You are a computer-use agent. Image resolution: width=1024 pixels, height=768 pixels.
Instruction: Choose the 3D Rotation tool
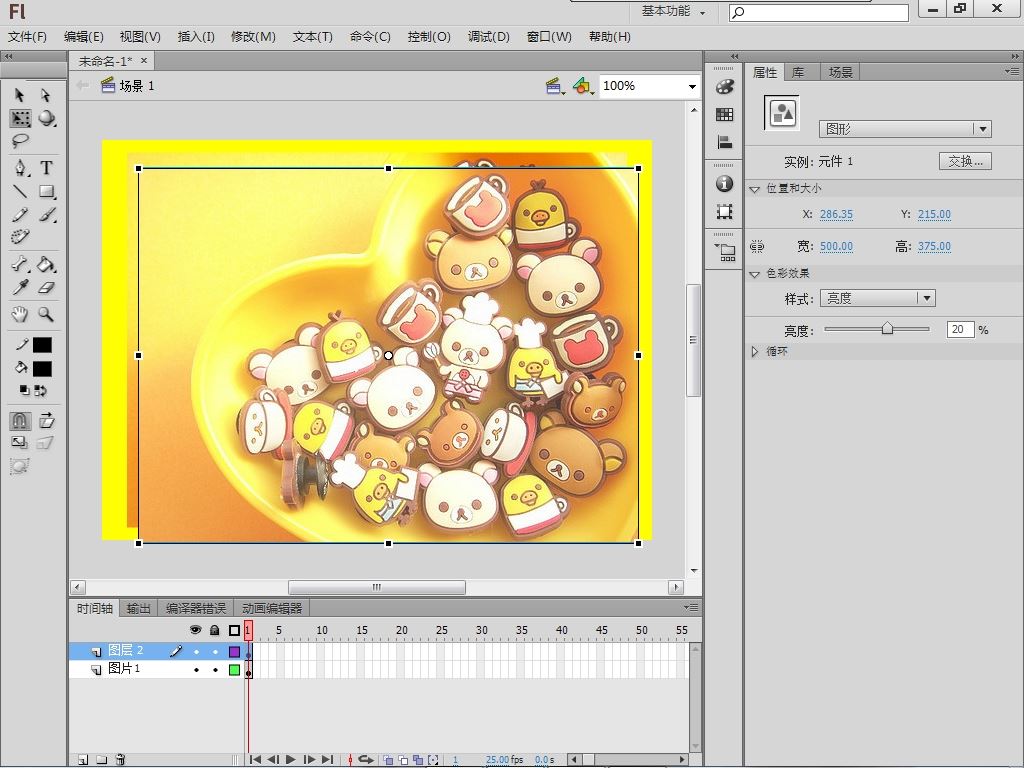[46, 118]
